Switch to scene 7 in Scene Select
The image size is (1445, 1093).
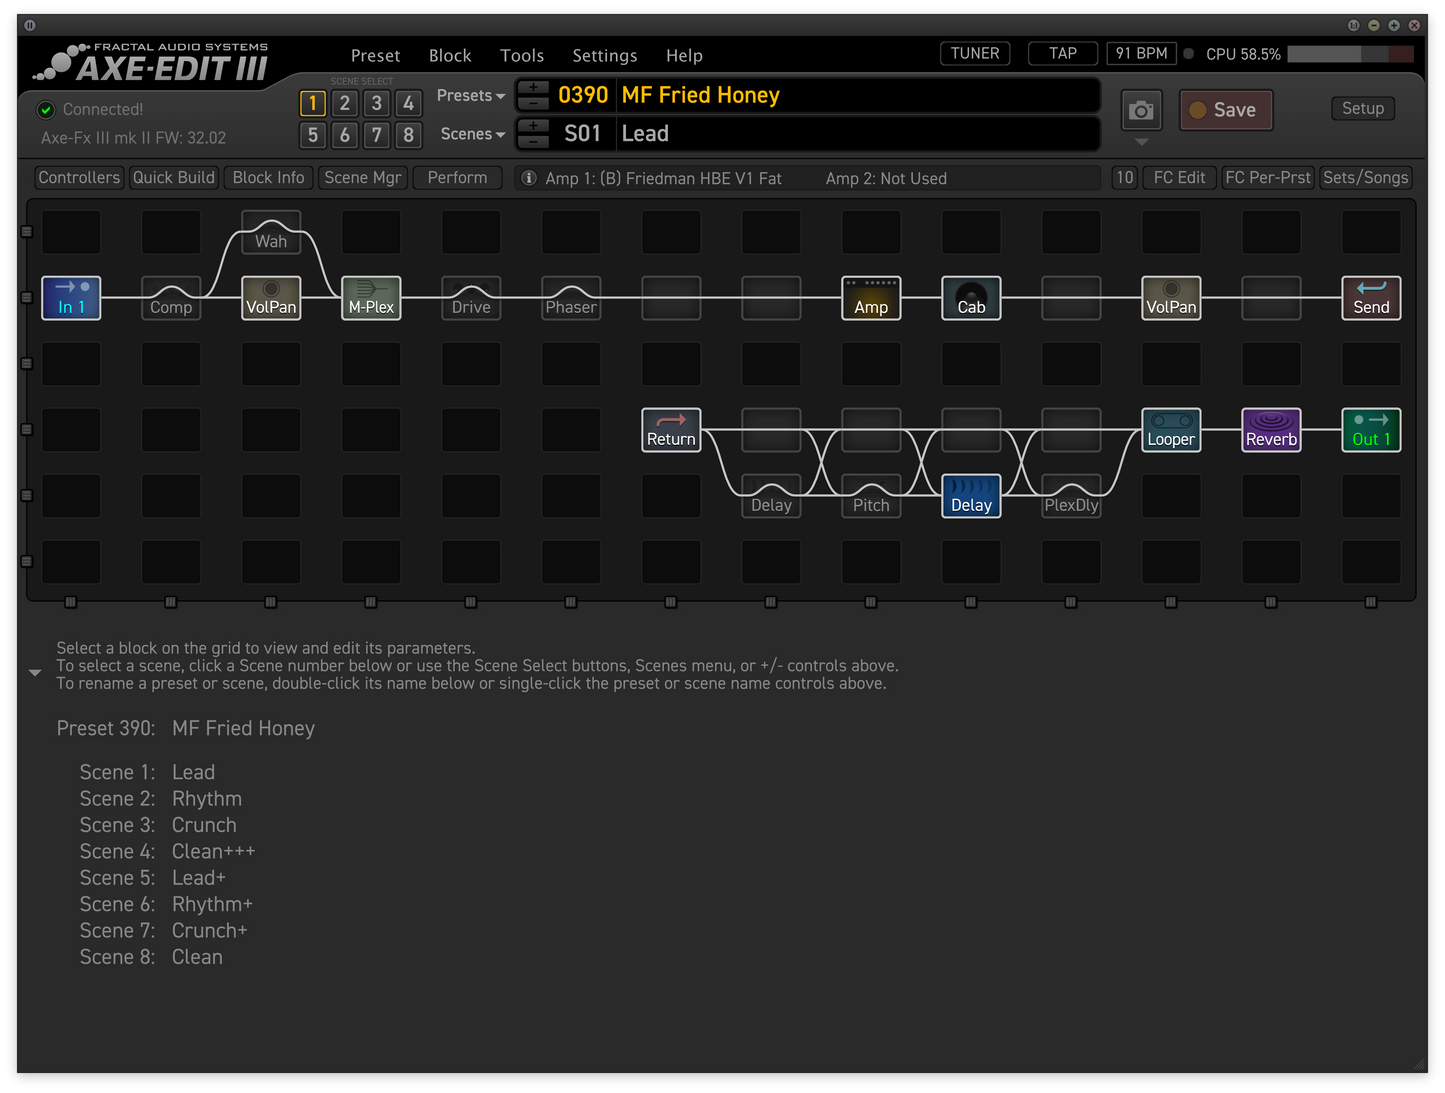[x=377, y=135]
